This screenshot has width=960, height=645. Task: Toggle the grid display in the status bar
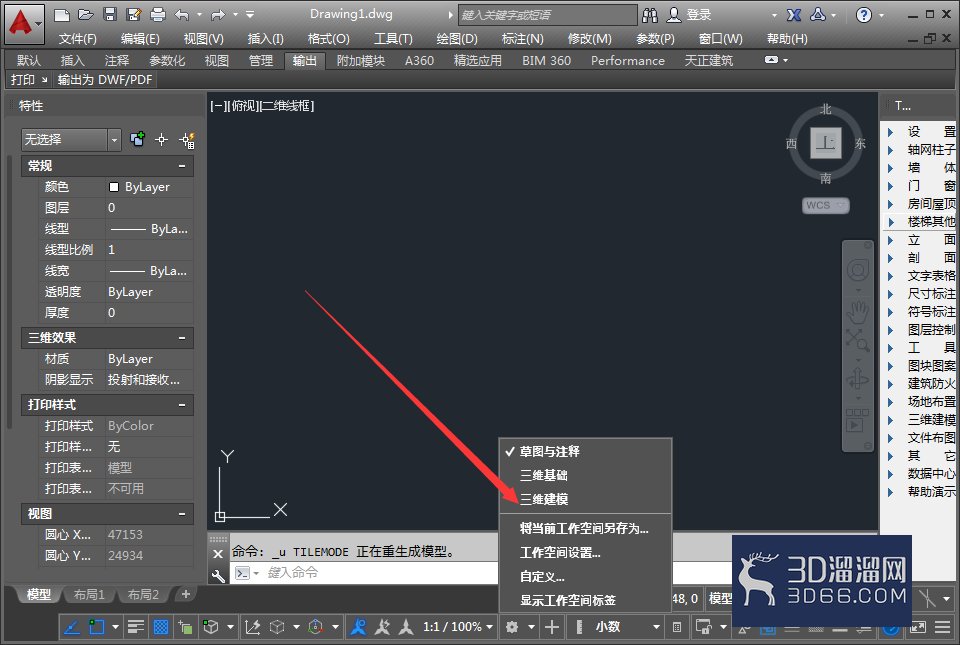coord(160,627)
